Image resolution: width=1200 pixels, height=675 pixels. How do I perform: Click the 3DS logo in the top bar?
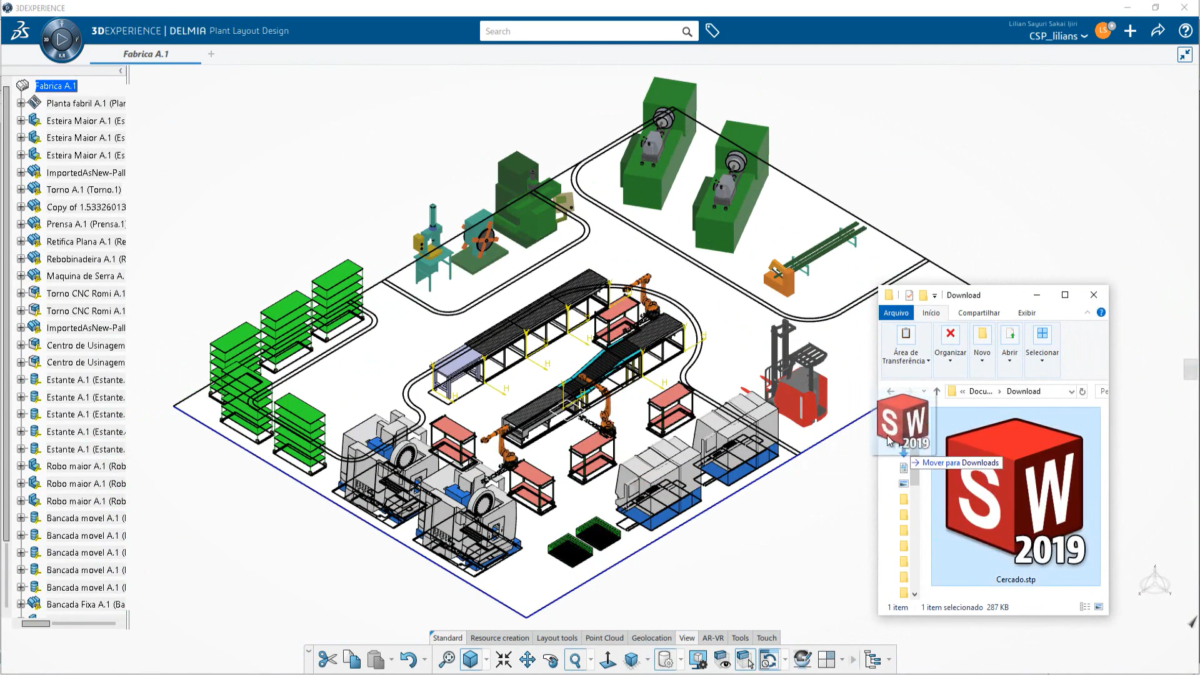click(x=20, y=31)
